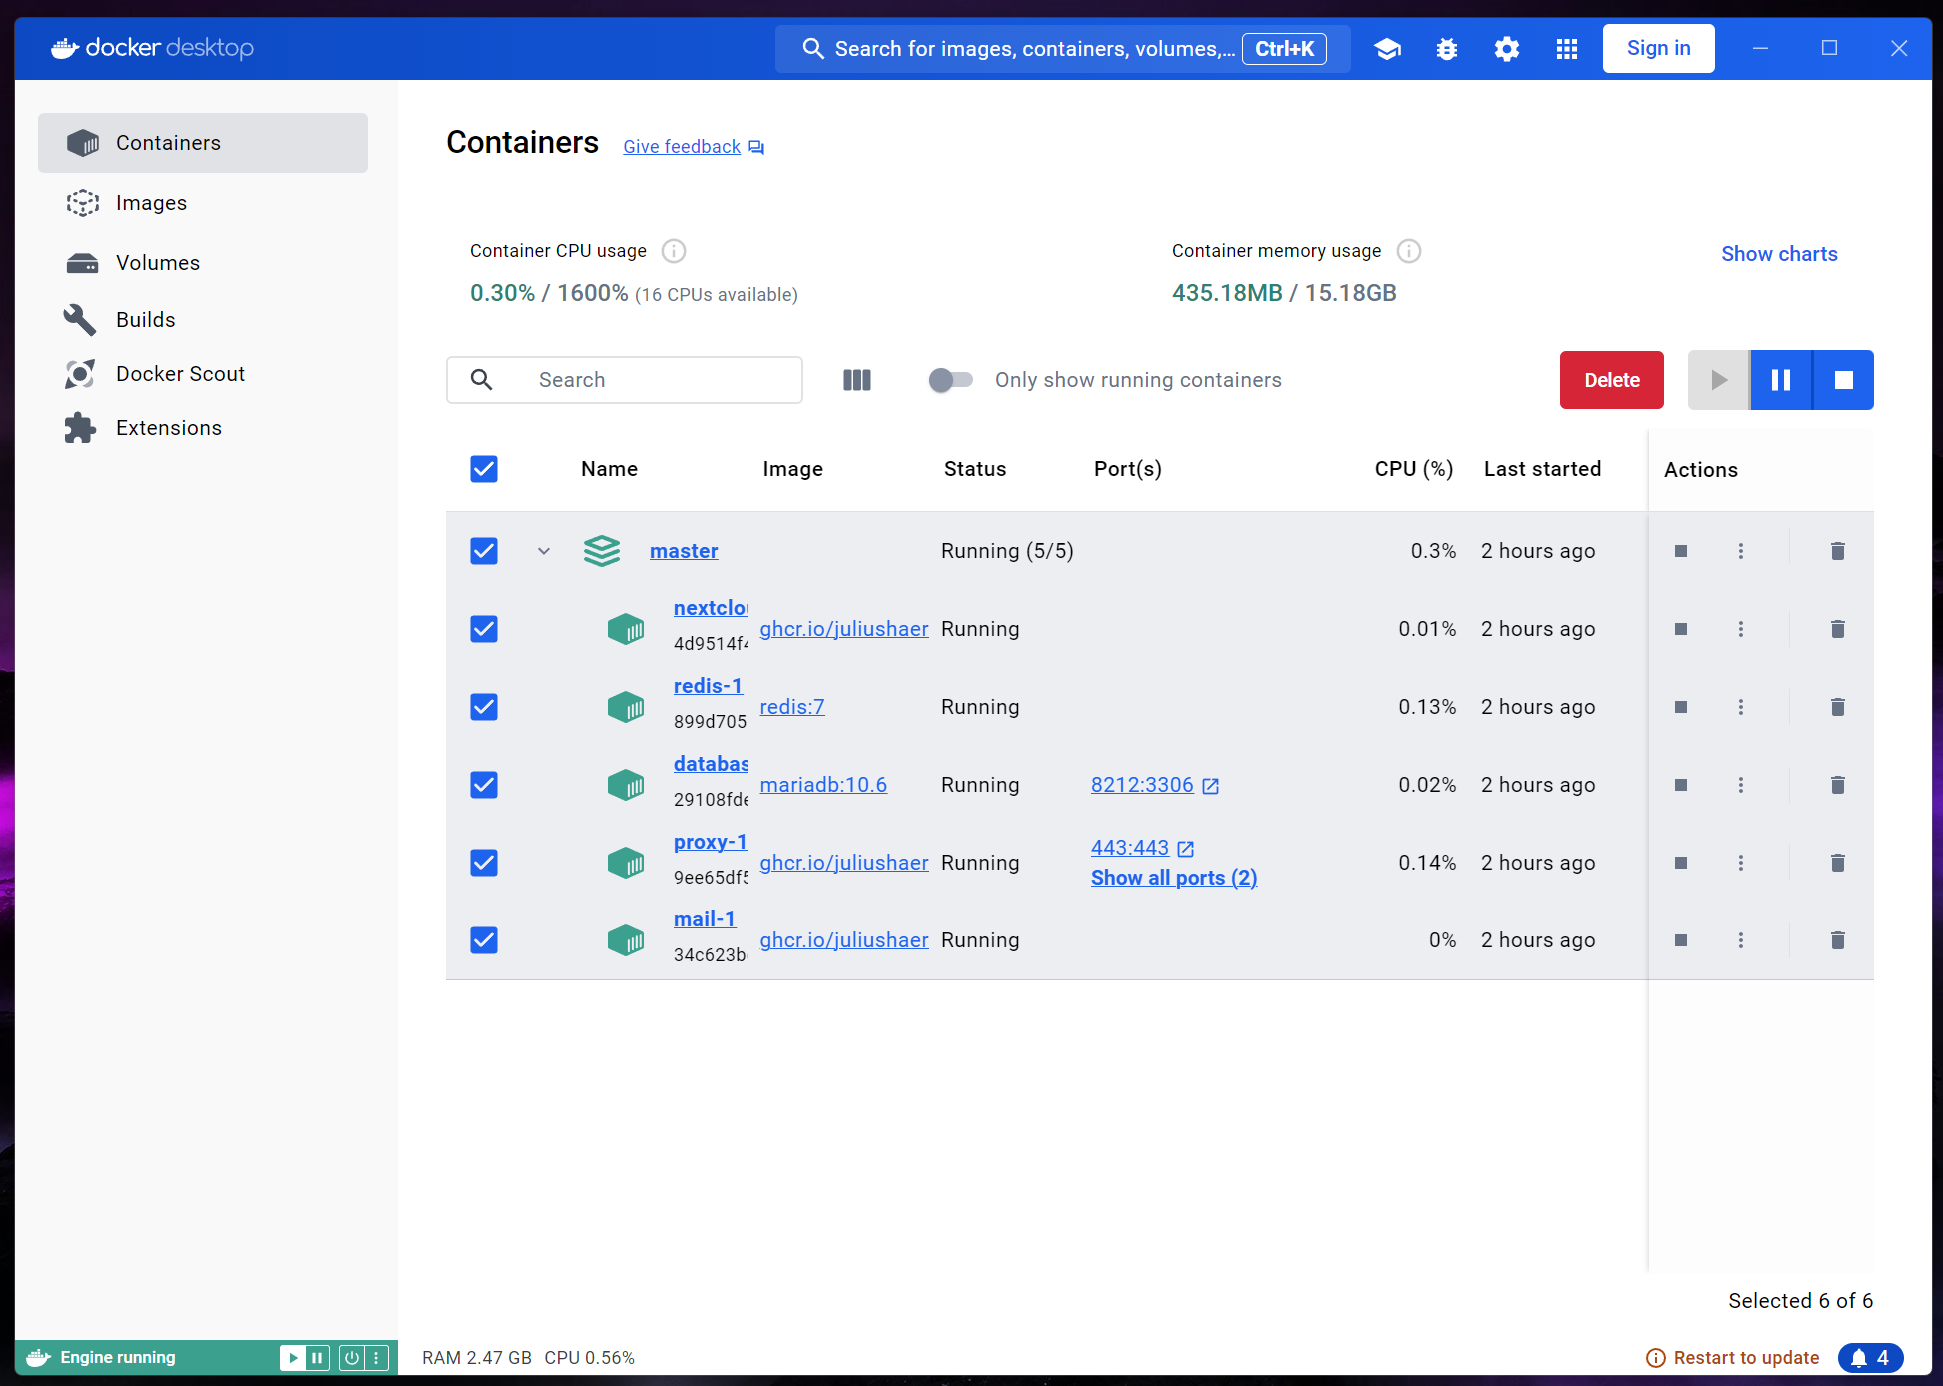Go to Docker Scout in sidebar
Viewport: 1943px width, 1386px height.
180,374
